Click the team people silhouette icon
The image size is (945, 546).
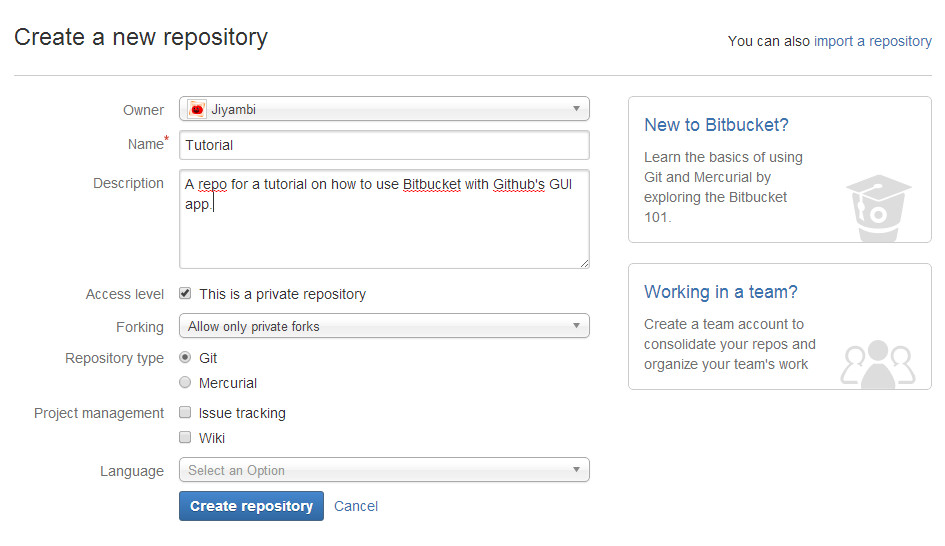click(x=877, y=364)
